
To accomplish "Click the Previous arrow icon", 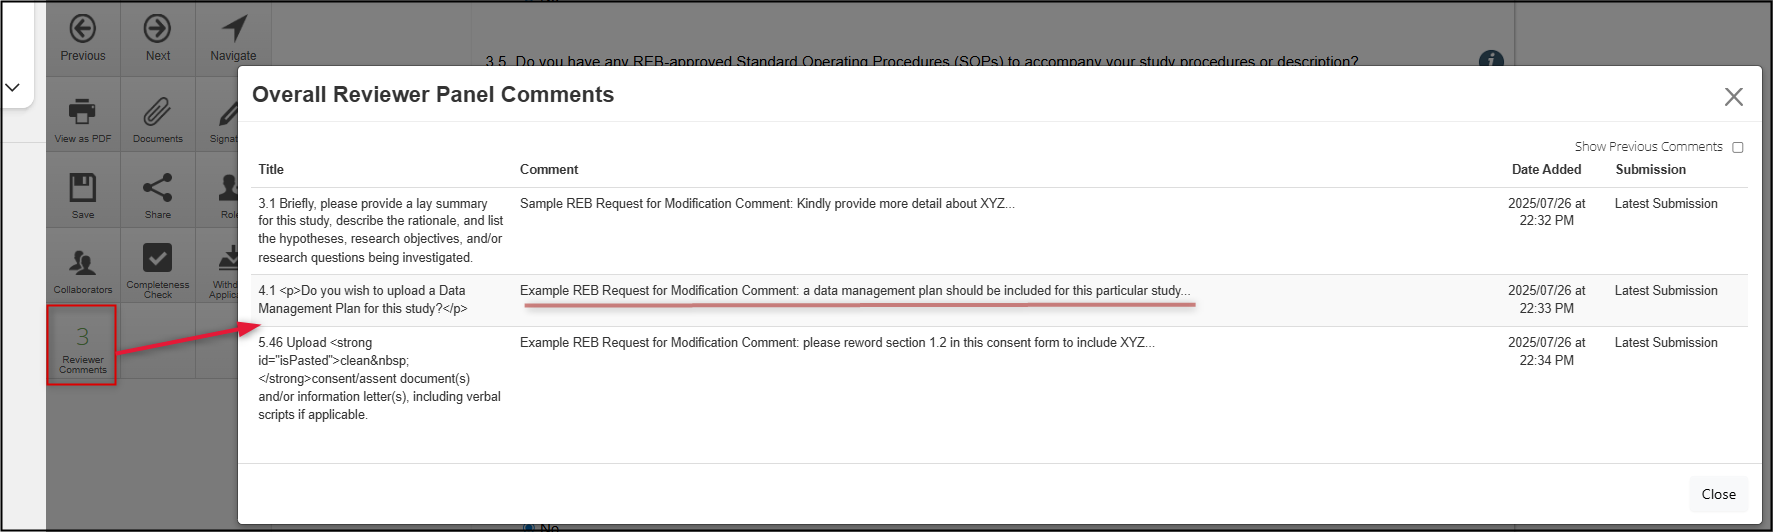I will coord(83,29).
